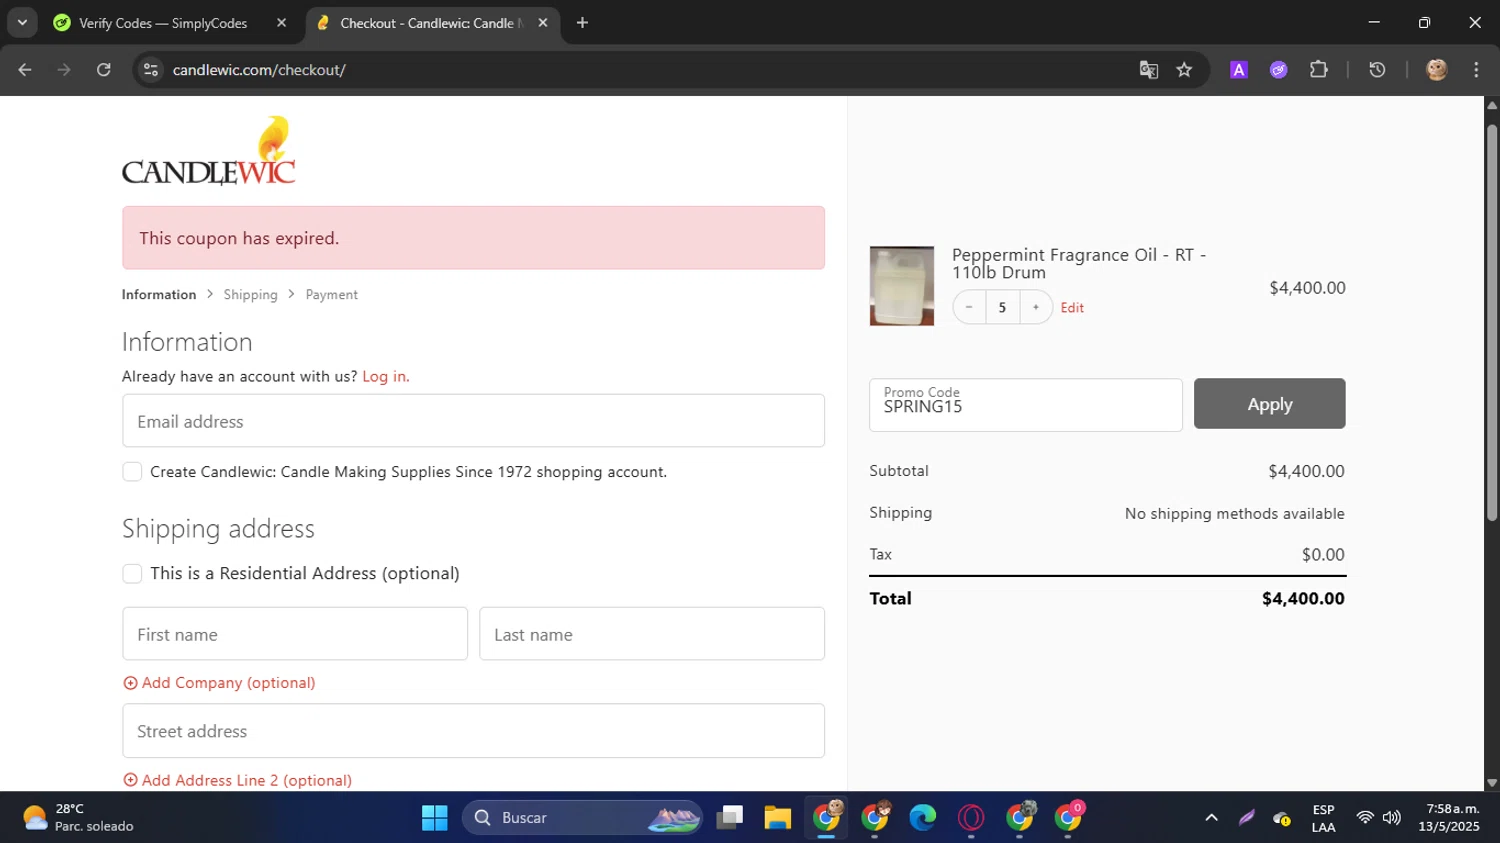The height and width of the screenshot is (843, 1500).
Task: Open Task View in taskbar
Action: point(730,818)
